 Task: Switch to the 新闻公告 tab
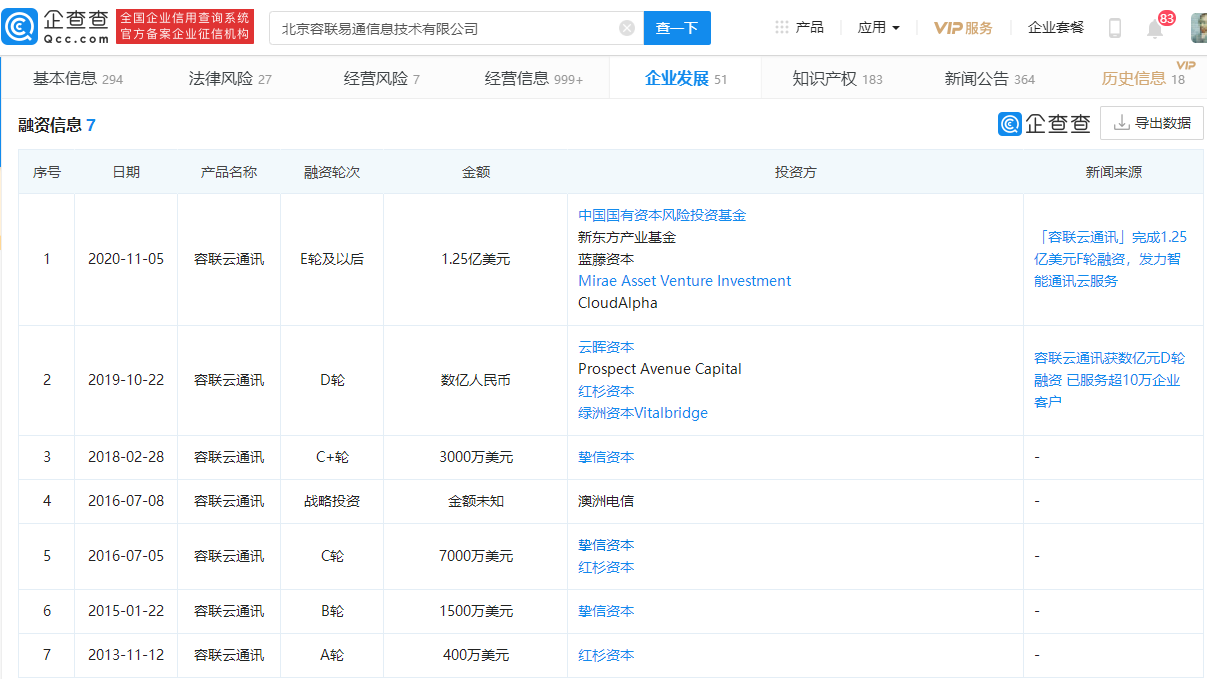pyautogui.click(x=990, y=78)
